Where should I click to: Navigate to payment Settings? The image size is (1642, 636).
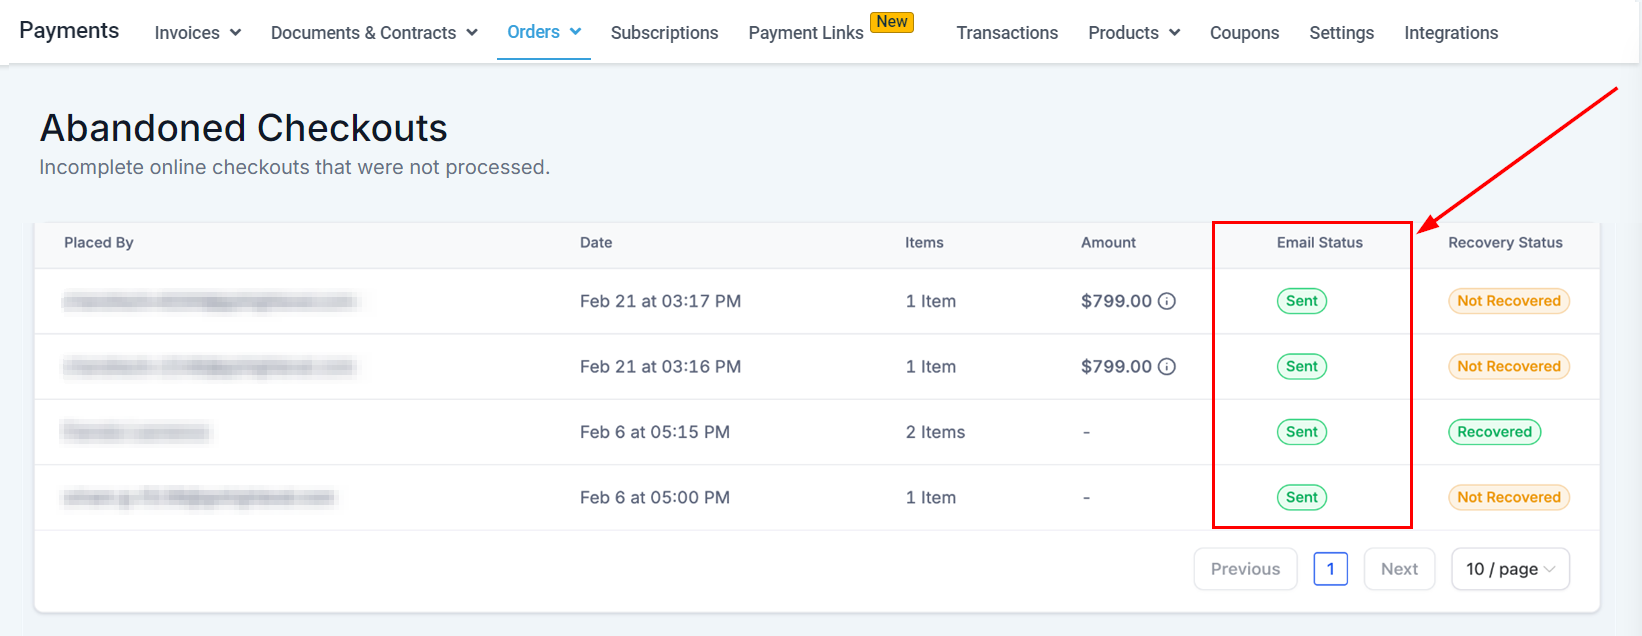pyautogui.click(x=1341, y=33)
